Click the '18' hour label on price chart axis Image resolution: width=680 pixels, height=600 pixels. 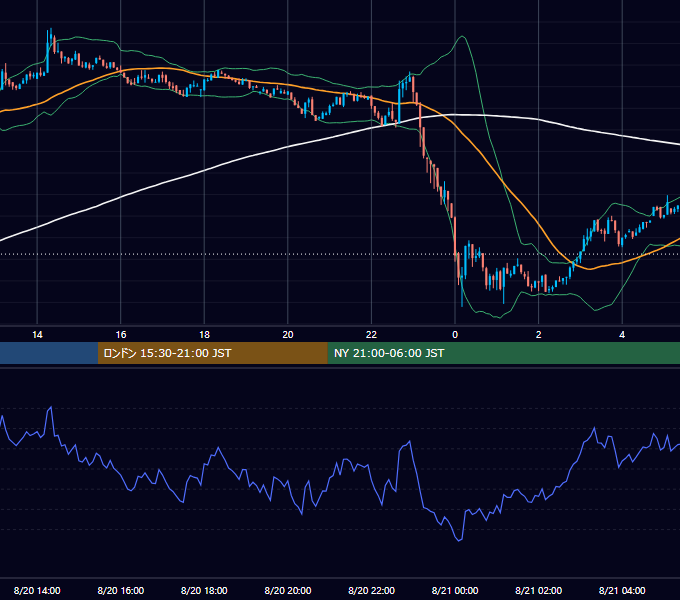[204, 335]
